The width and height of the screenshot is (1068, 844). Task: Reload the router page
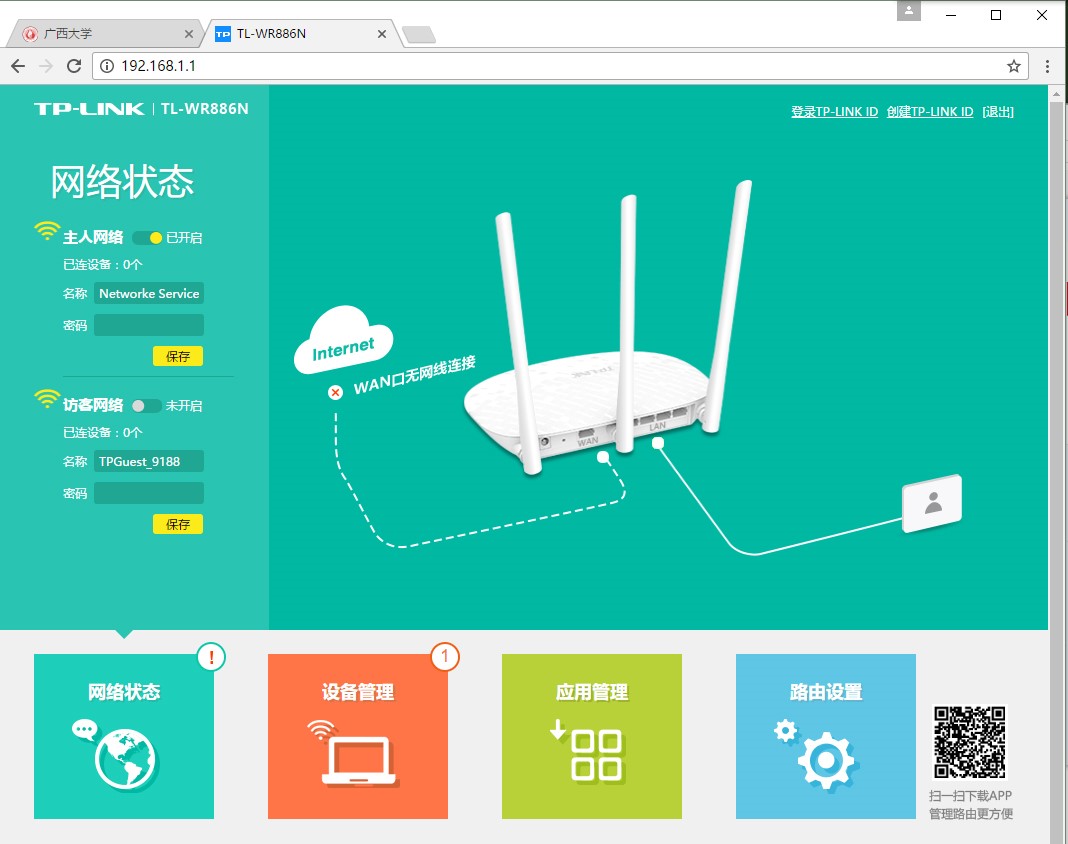pos(73,66)
